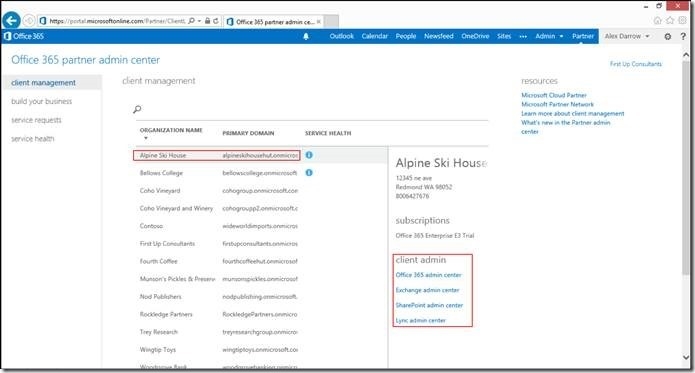This screenshot has width=695, height=373.
Task: Open Sites from the top navigation
Action: click(x=504, y=36)
